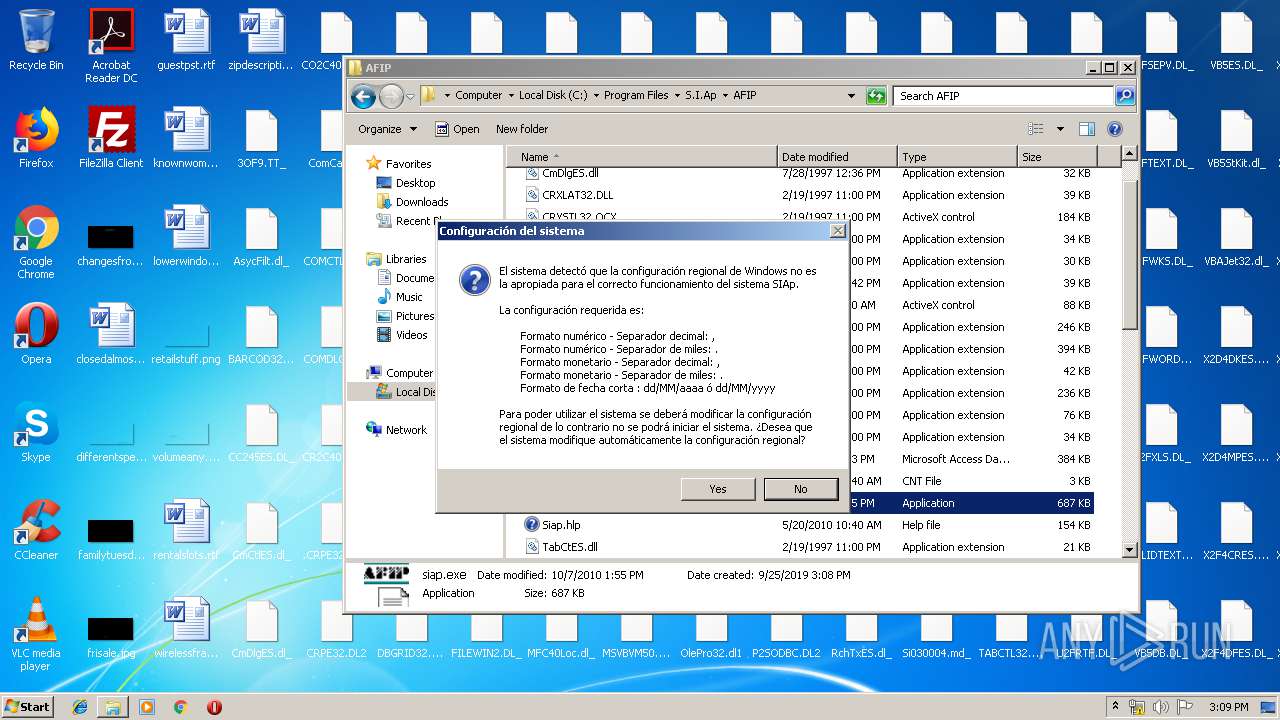
Task: Sort by the Type column header
Action: click(957, 157)
